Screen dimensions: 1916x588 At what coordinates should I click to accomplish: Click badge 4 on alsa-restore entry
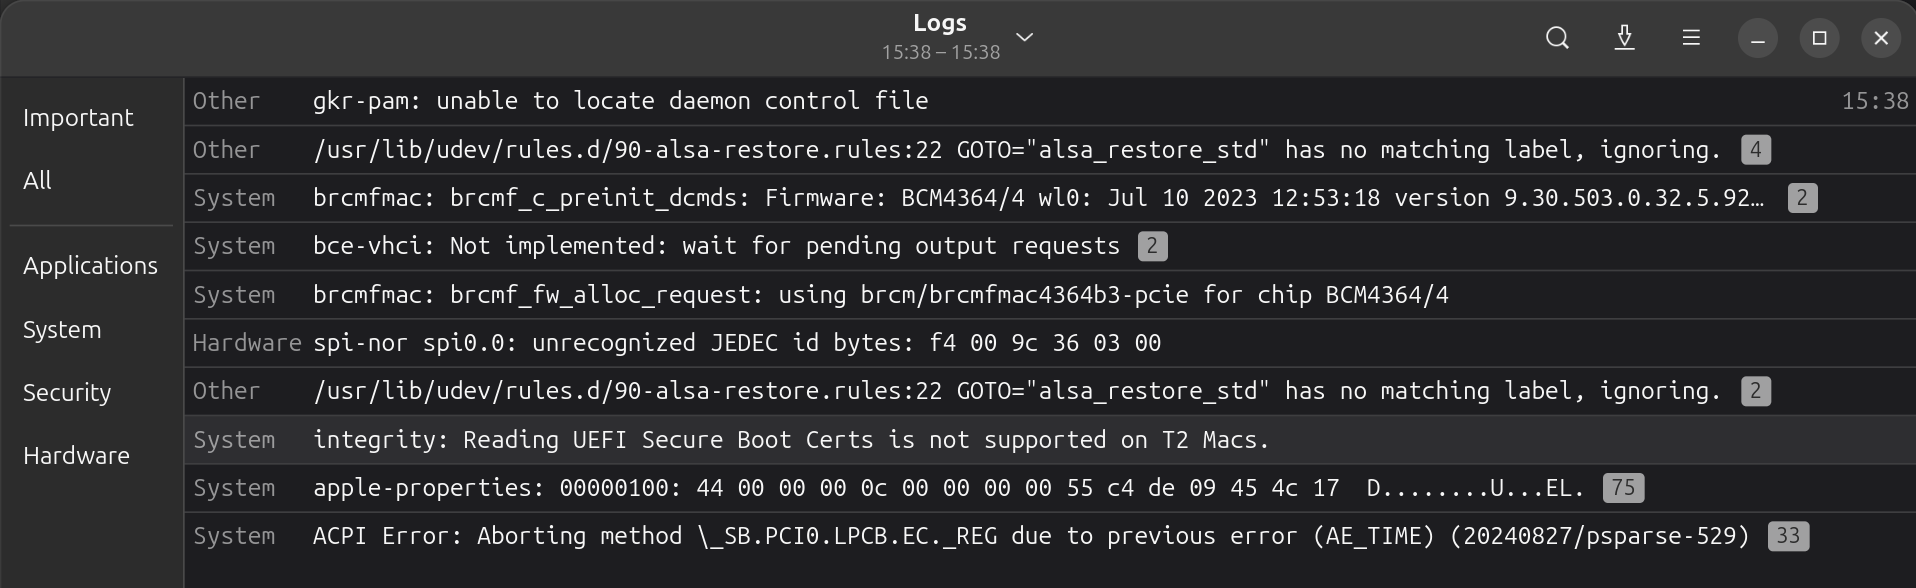coord(1755,150)
